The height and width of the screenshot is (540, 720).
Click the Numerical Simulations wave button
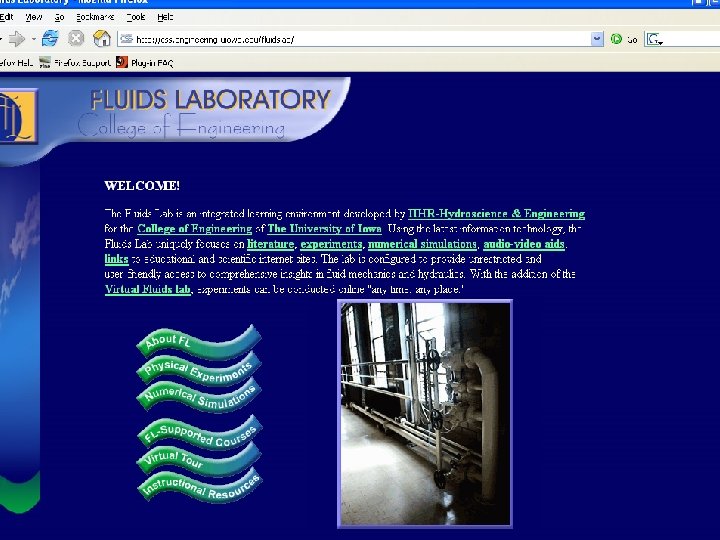click(x=198, y=396)
